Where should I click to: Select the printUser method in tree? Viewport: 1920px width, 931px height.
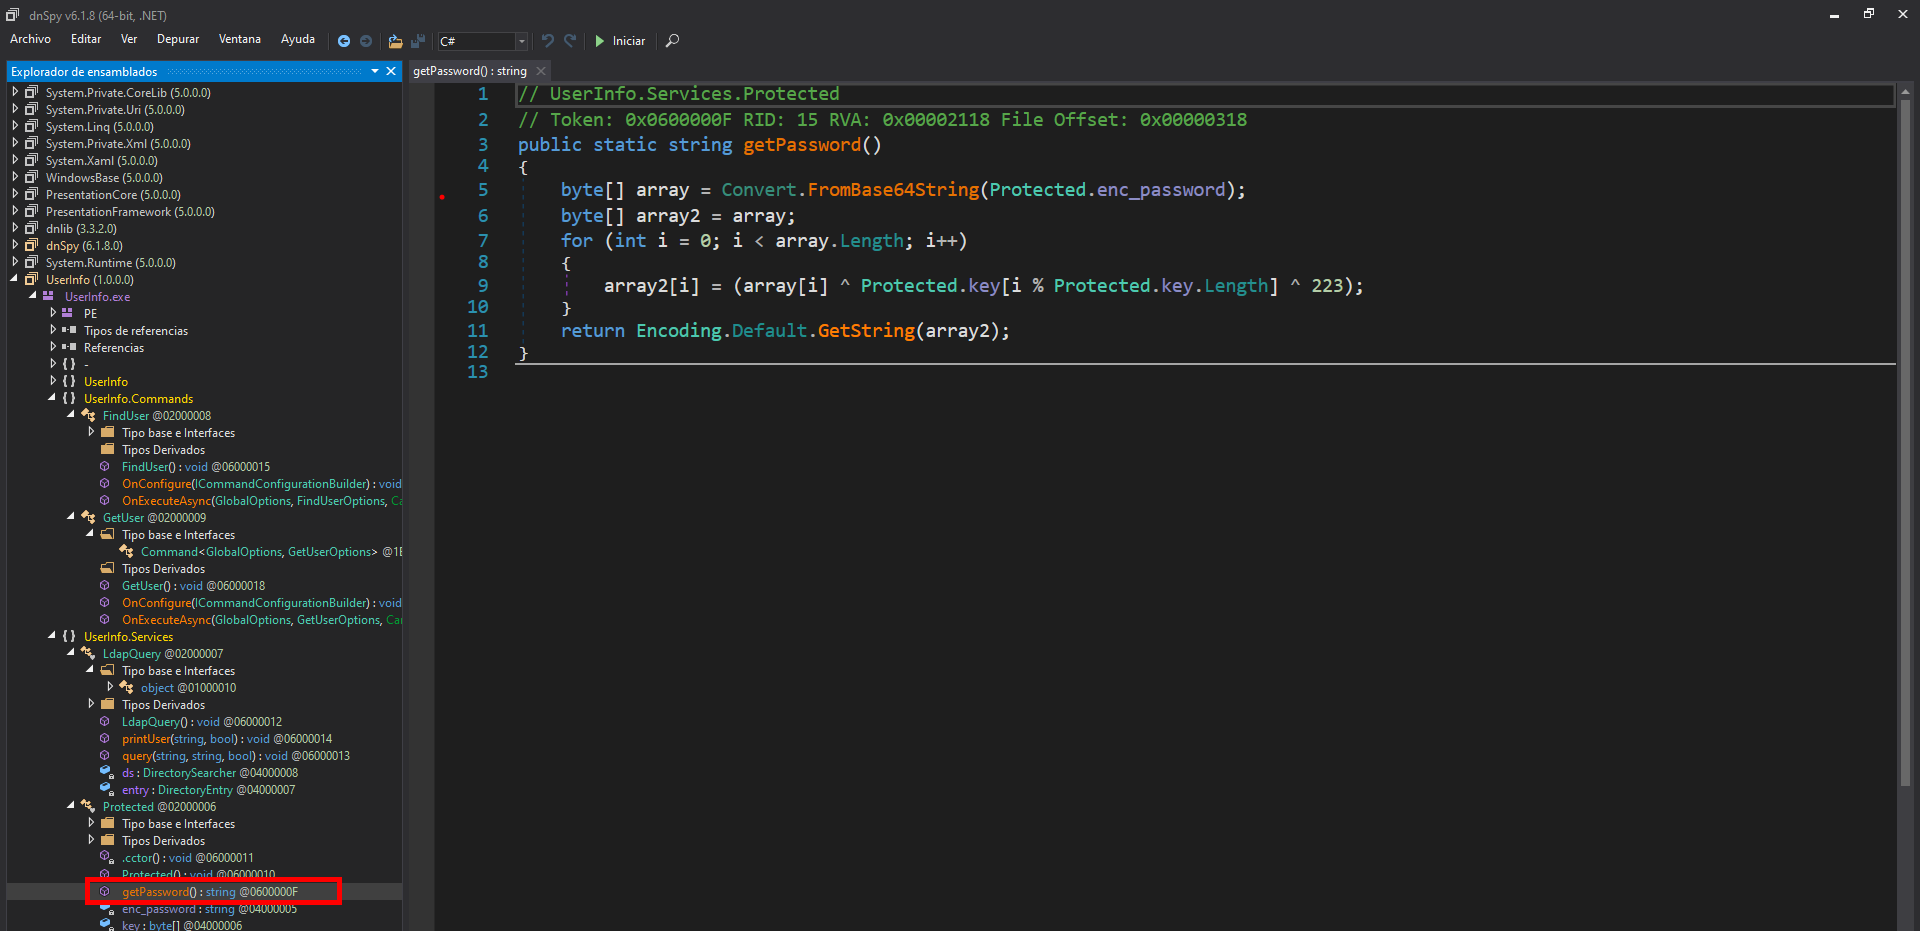(x=147, y=739)
